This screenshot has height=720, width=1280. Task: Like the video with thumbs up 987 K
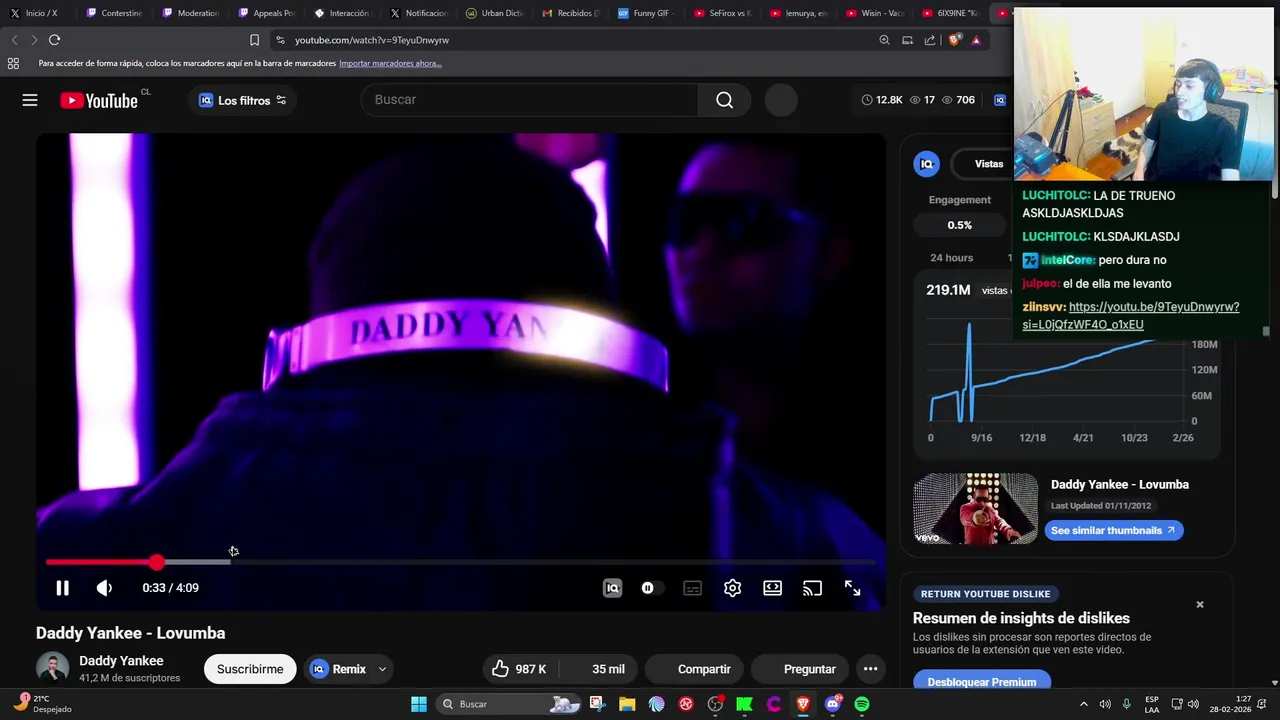(x=520, y=669)
